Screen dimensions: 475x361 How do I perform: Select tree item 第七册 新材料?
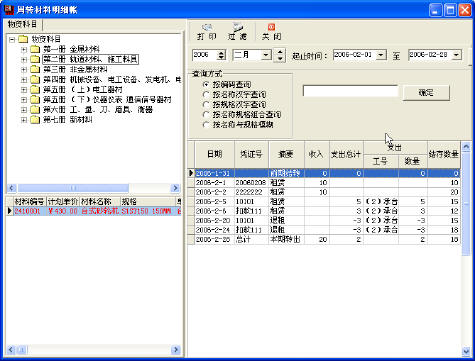(68, 120)
